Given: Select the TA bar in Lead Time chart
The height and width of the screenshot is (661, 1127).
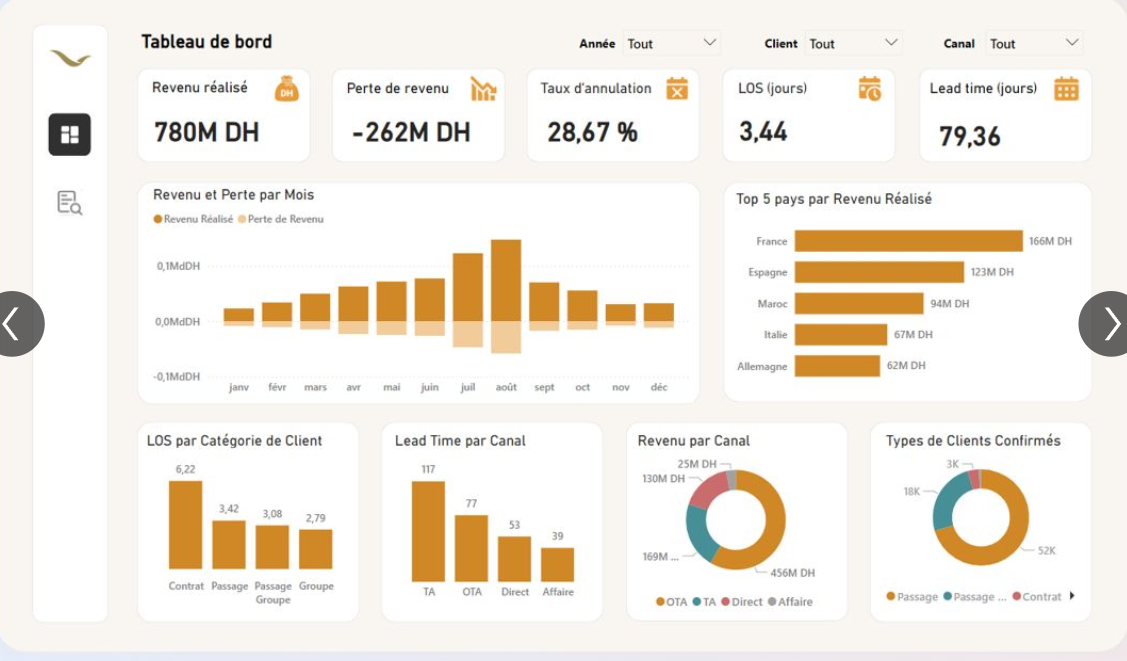Looking at the screenshot, I should (x=428, y=532).
